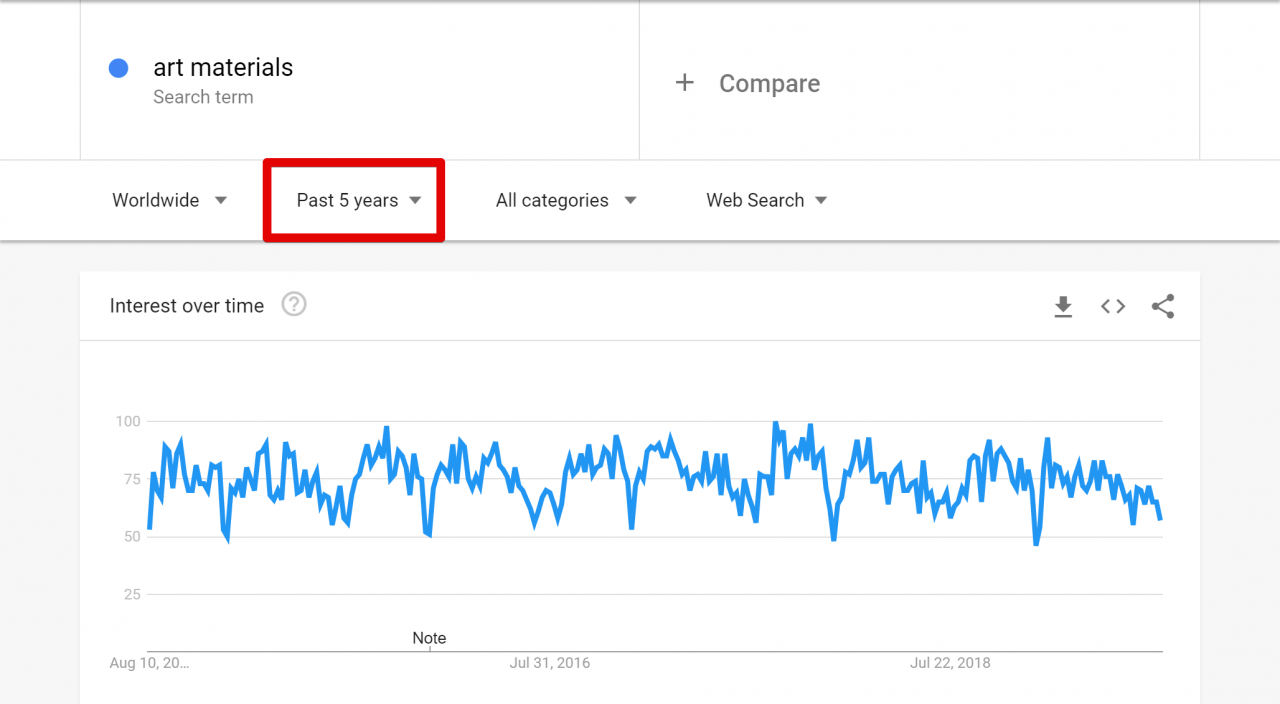Click the Jul 22, 2018 axis label
Screen dimensions: 1280x704
click(x=950, y=663)
